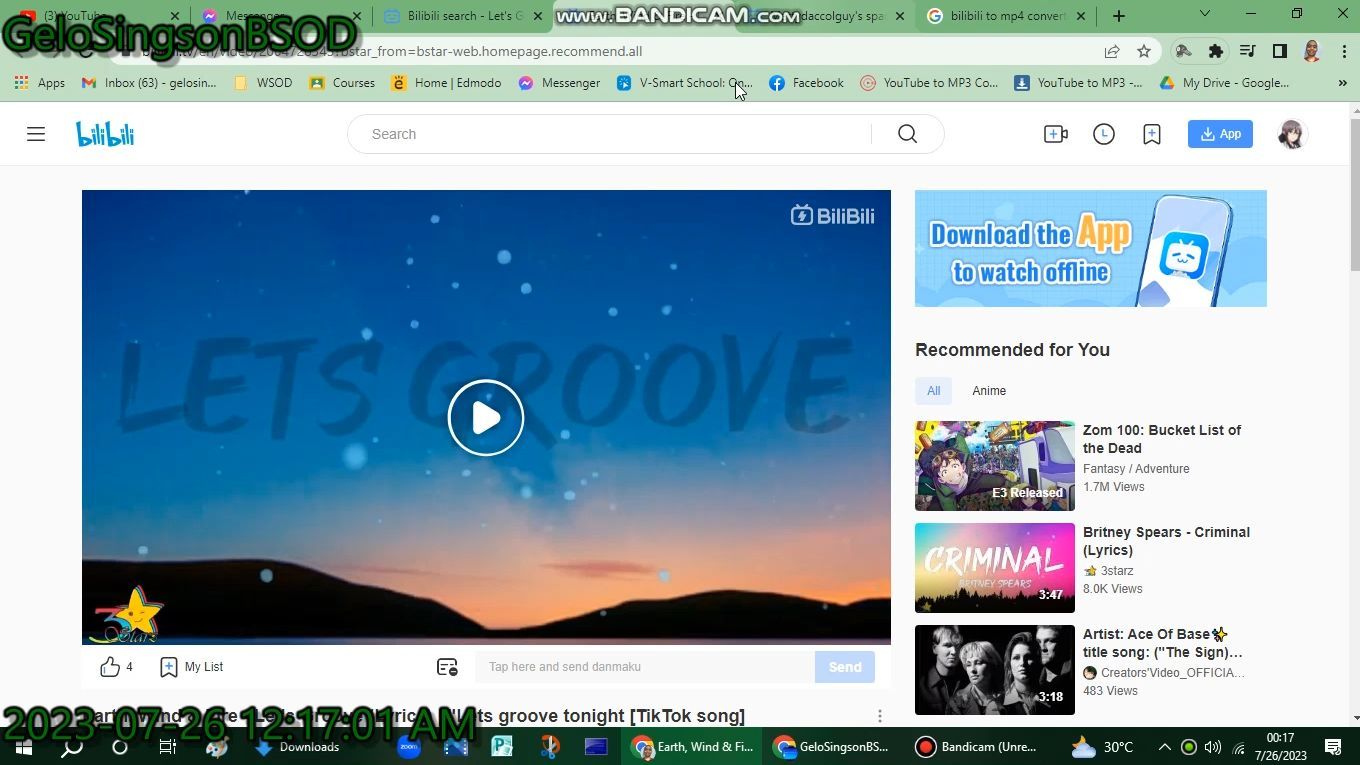
Task: Expand the Chrome tab search chevron
Action: [x=1204, y=14]
